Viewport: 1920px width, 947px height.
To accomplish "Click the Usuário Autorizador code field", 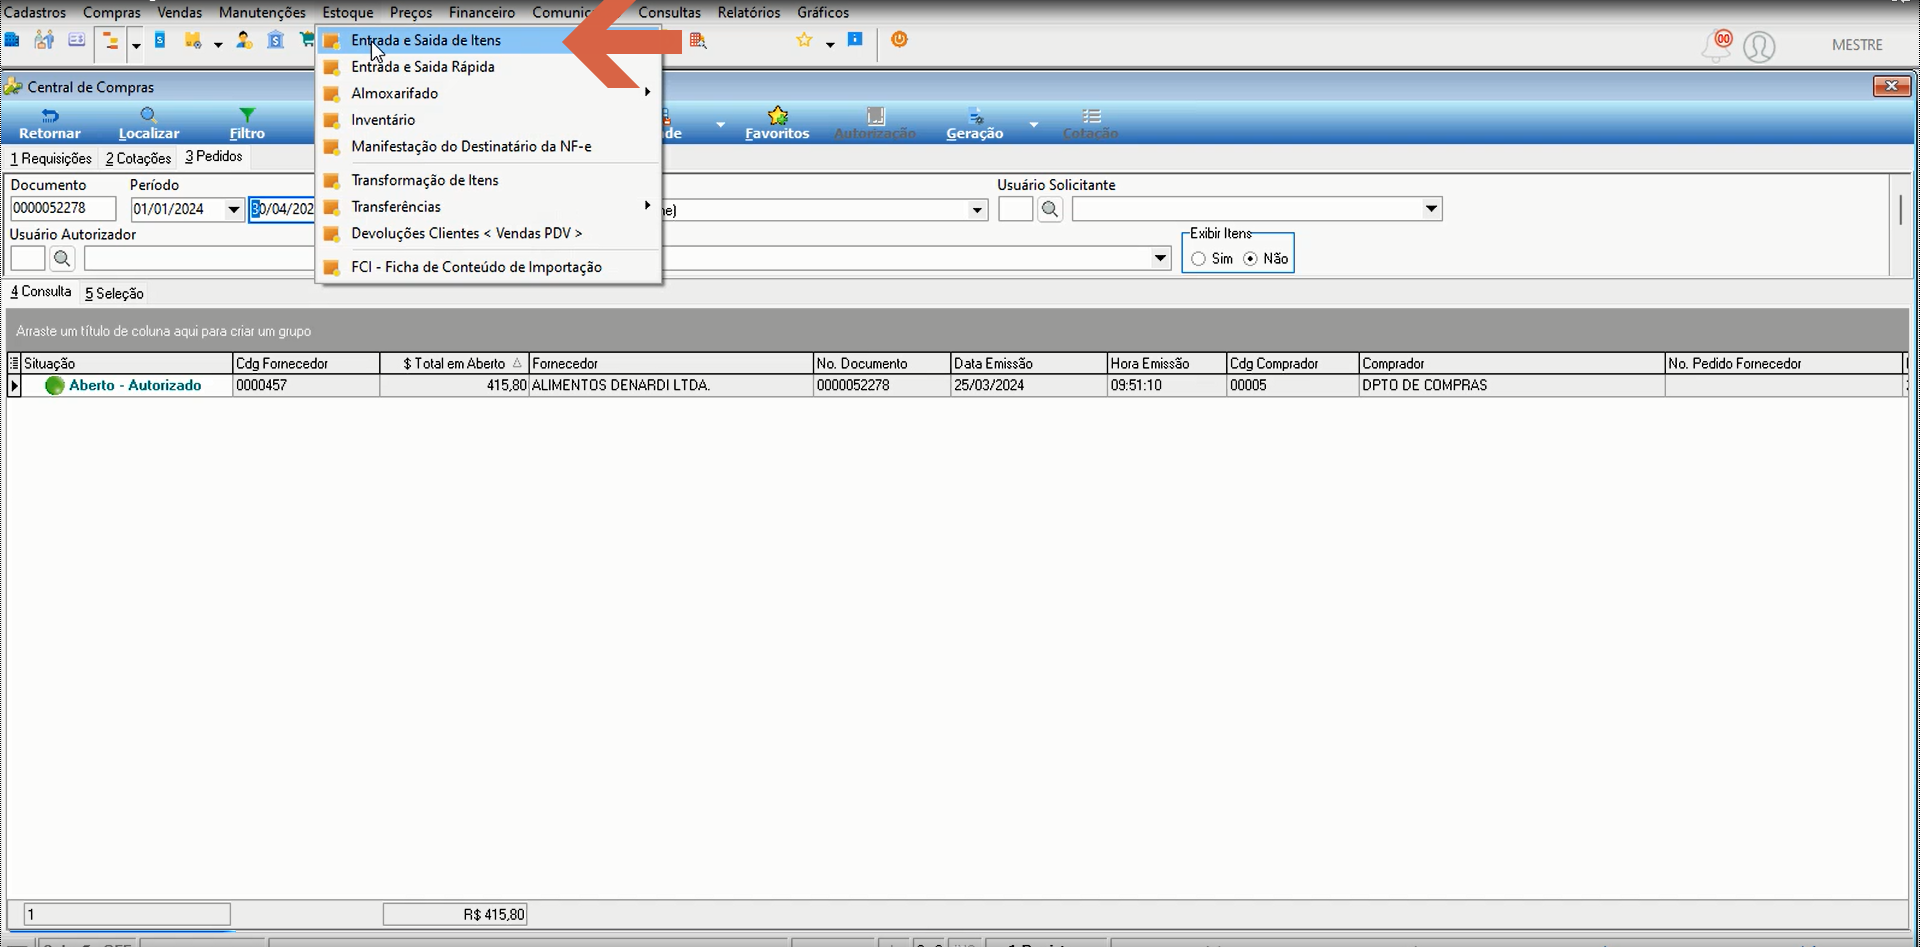I will click(x=27, y=259).
